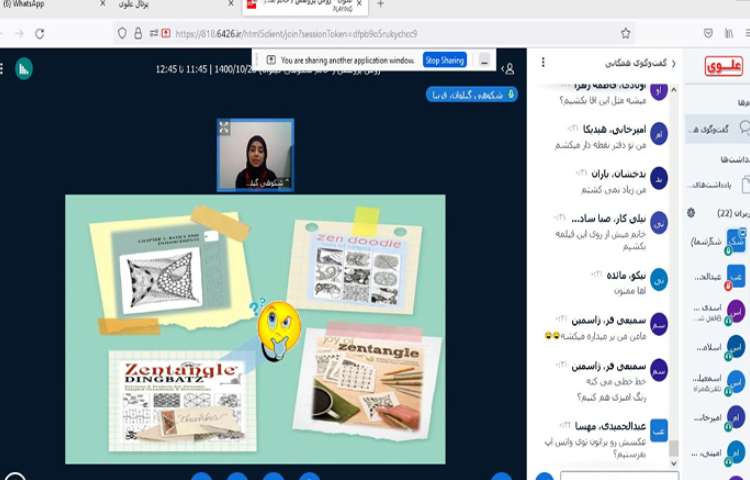Switch to the WhatsApp browser tab
750x480 pixels.
pyautogui.click(x=53, y=4)
